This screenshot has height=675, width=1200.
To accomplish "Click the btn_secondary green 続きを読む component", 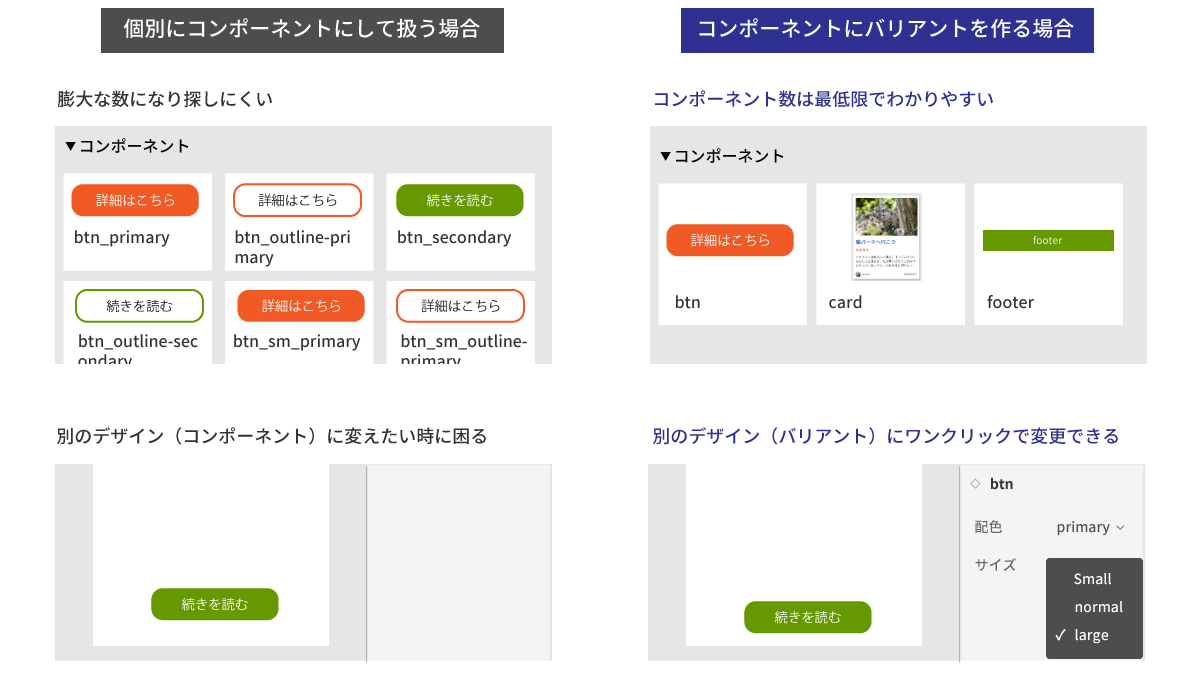I will coord(460,200).
